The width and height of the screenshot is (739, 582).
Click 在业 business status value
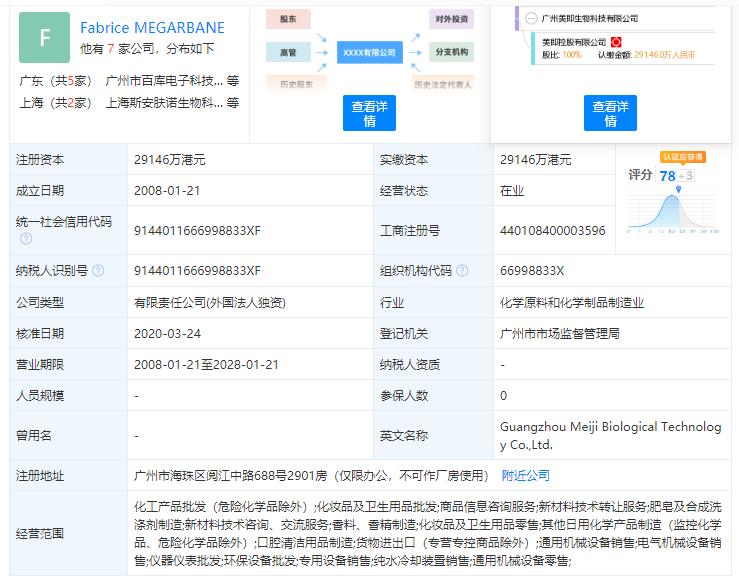point(512,191)
